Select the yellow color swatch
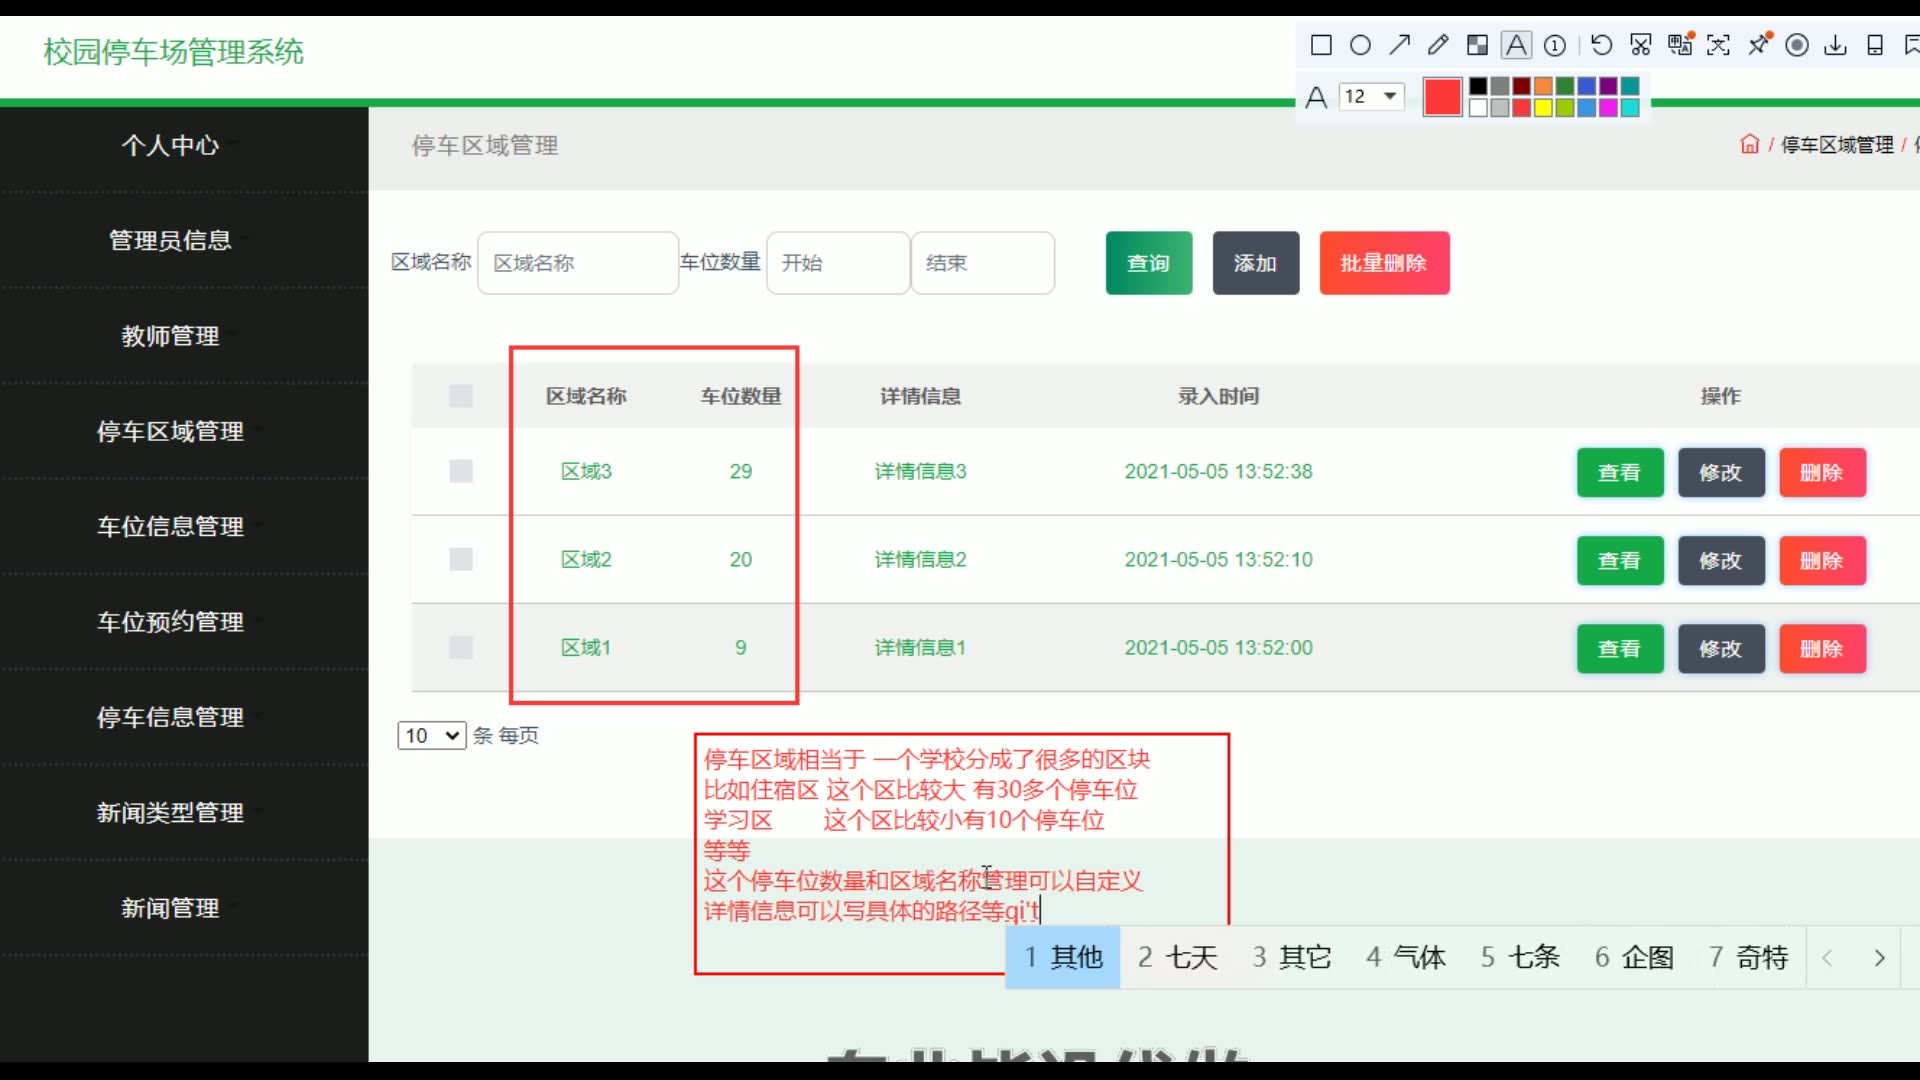The height and width of the screenshot is (1080, 1920). coord(1543,108)
